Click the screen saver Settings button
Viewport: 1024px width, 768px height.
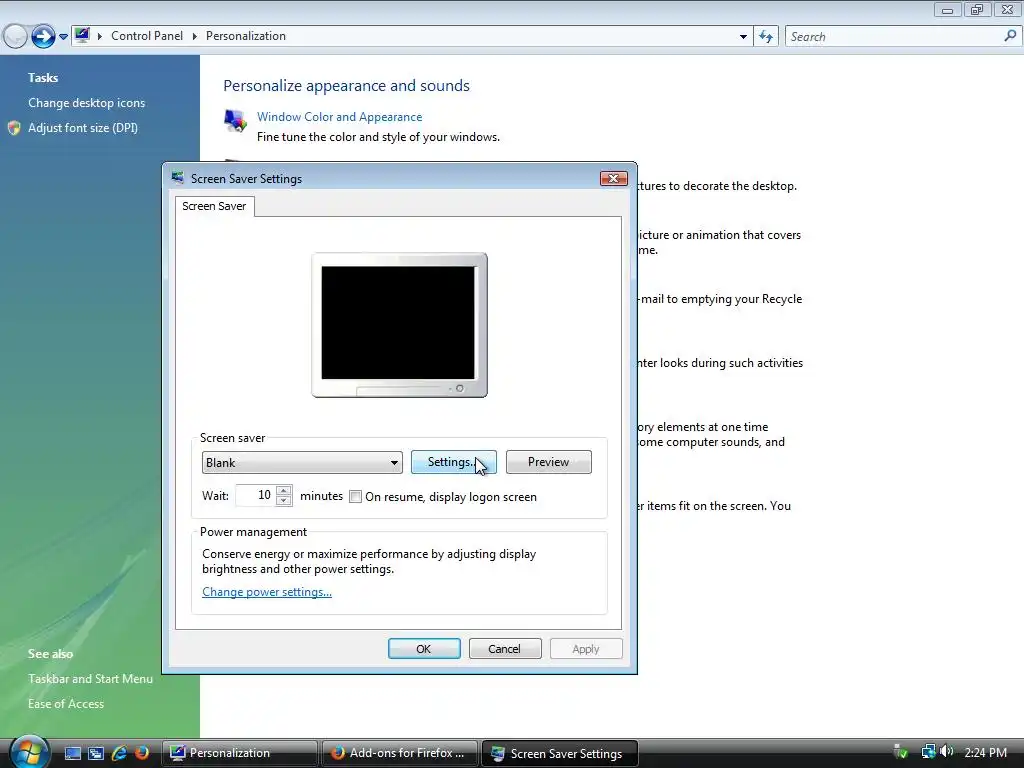click(x=453, y=462)
